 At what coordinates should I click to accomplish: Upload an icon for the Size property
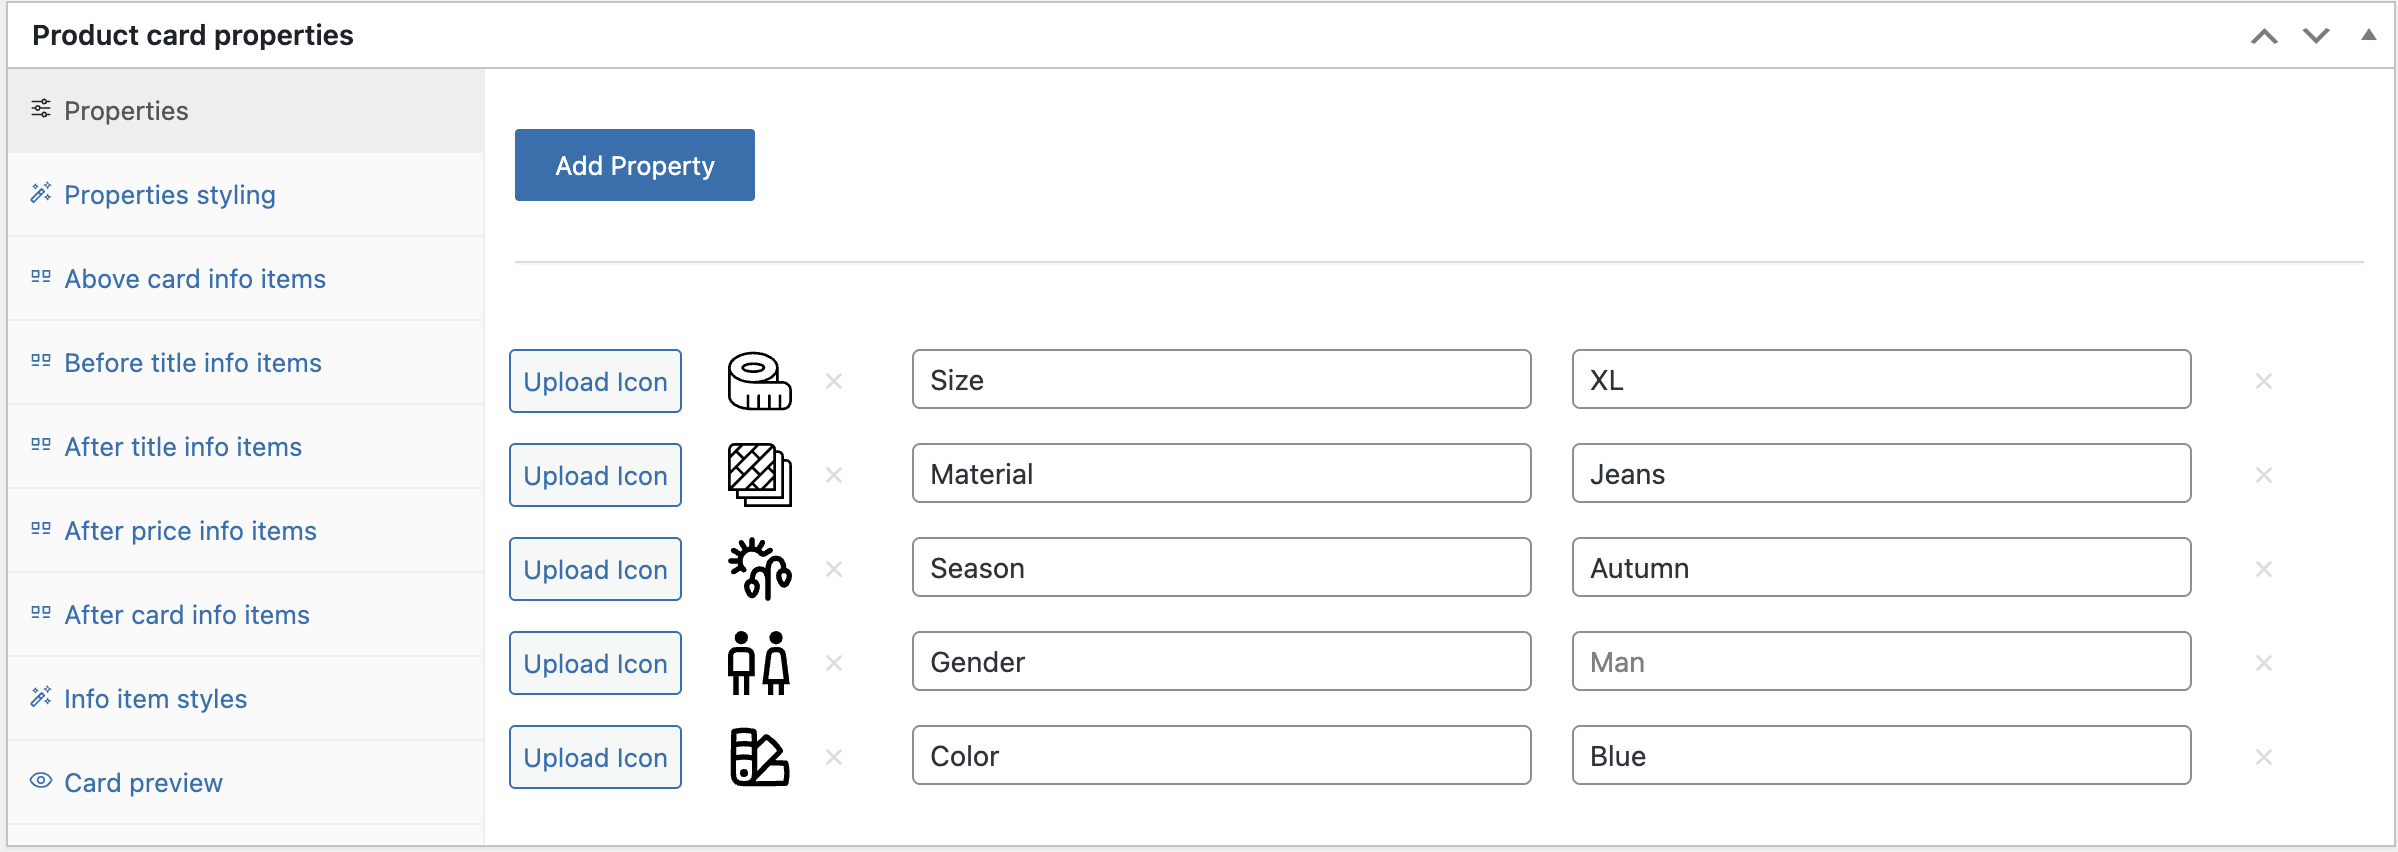(595, 381)
